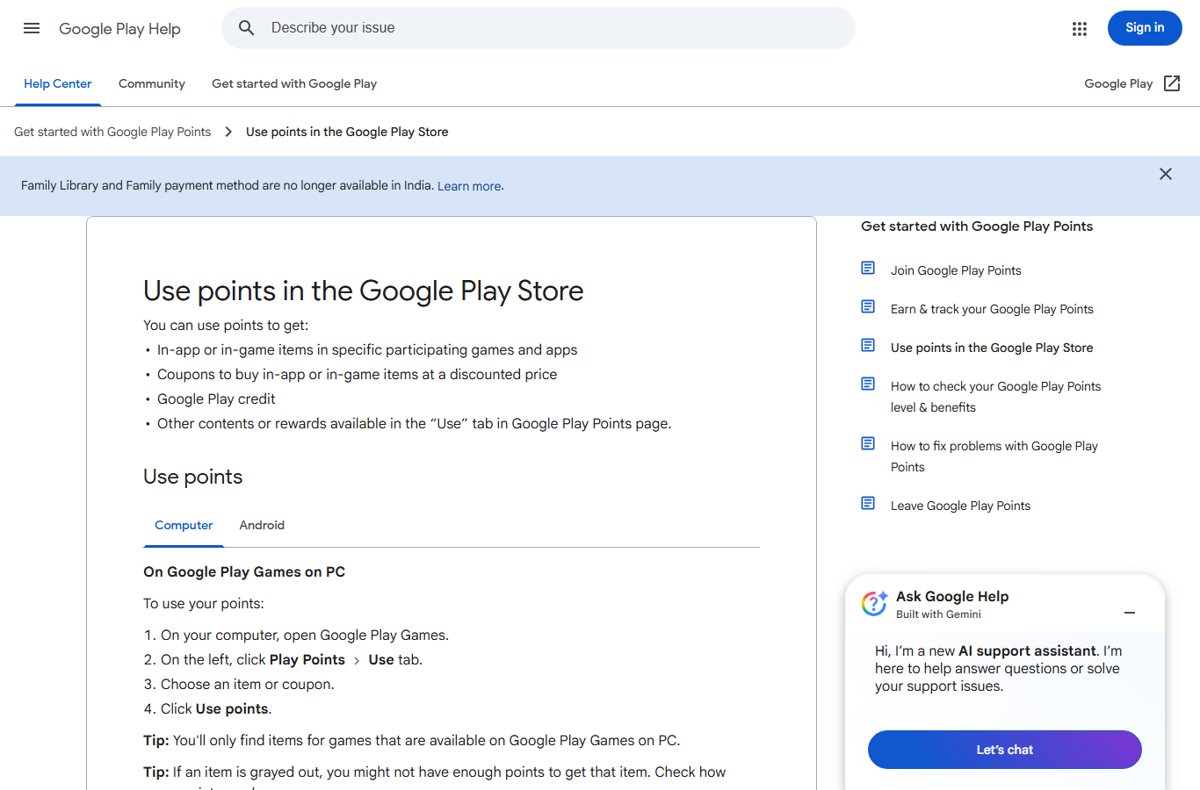Follow the Learn more link in banner
Viewport: 1200px width, 790px height.
click(x=469, y=186)
